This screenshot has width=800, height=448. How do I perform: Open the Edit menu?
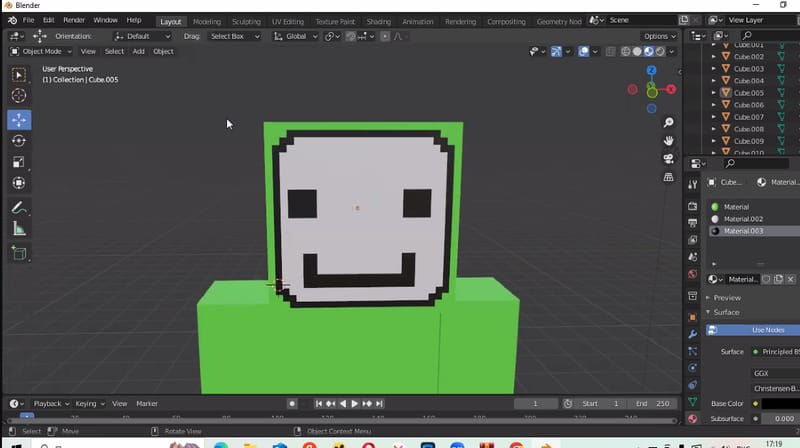click(x=48, y=20)
